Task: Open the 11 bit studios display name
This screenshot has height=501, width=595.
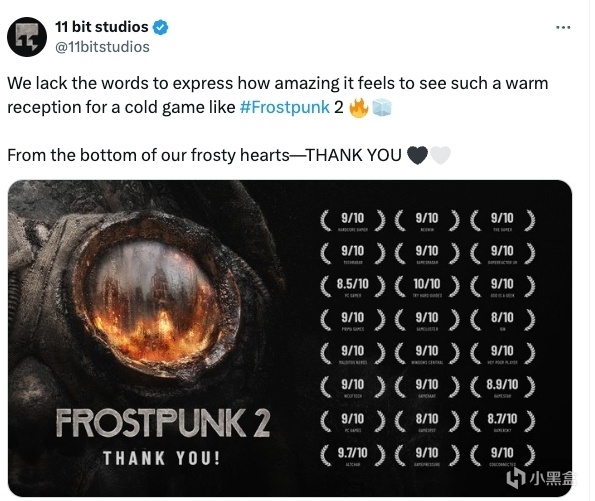Action: coord(102,27)
